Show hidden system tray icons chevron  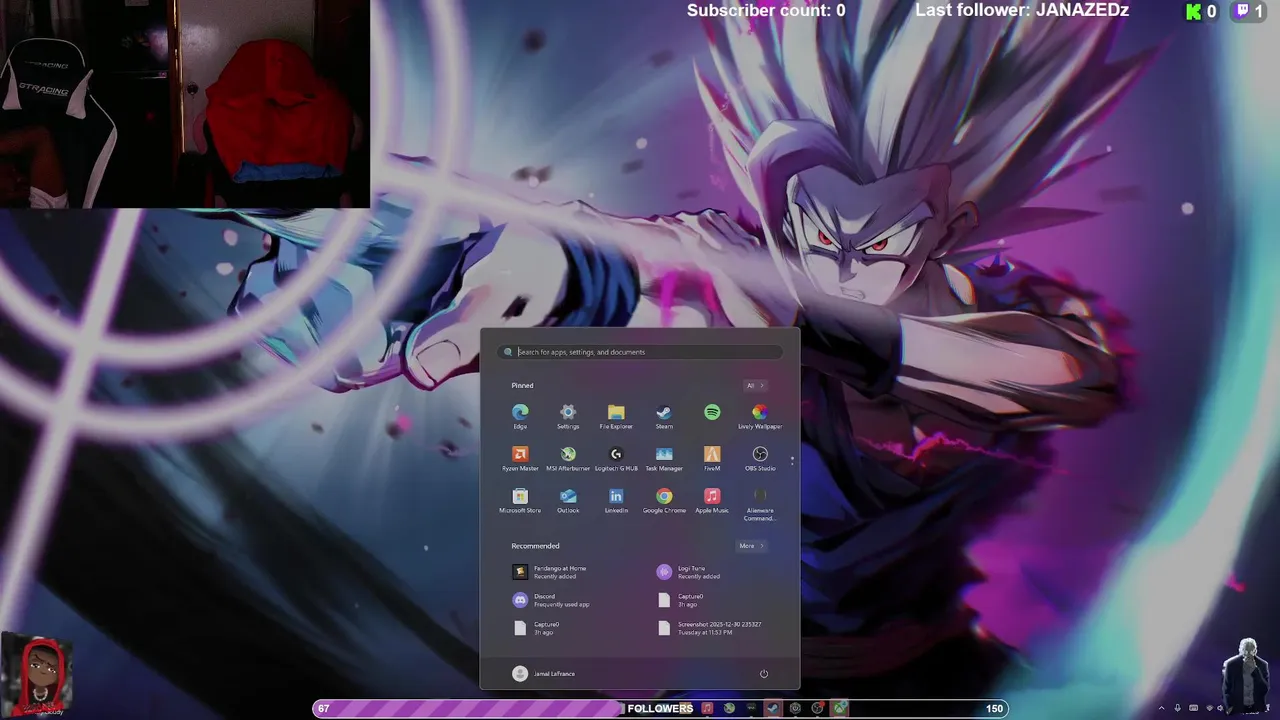[1161, 709]
